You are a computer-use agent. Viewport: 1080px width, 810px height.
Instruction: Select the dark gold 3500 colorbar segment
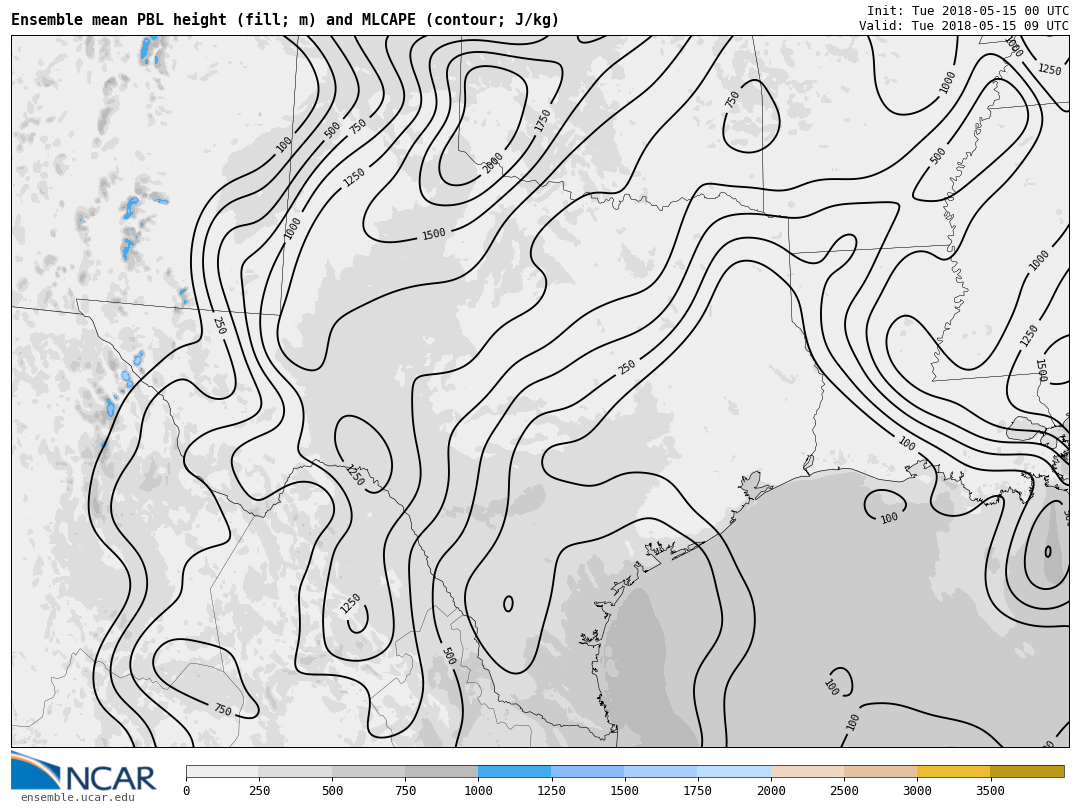click(x=1027, y=772)
